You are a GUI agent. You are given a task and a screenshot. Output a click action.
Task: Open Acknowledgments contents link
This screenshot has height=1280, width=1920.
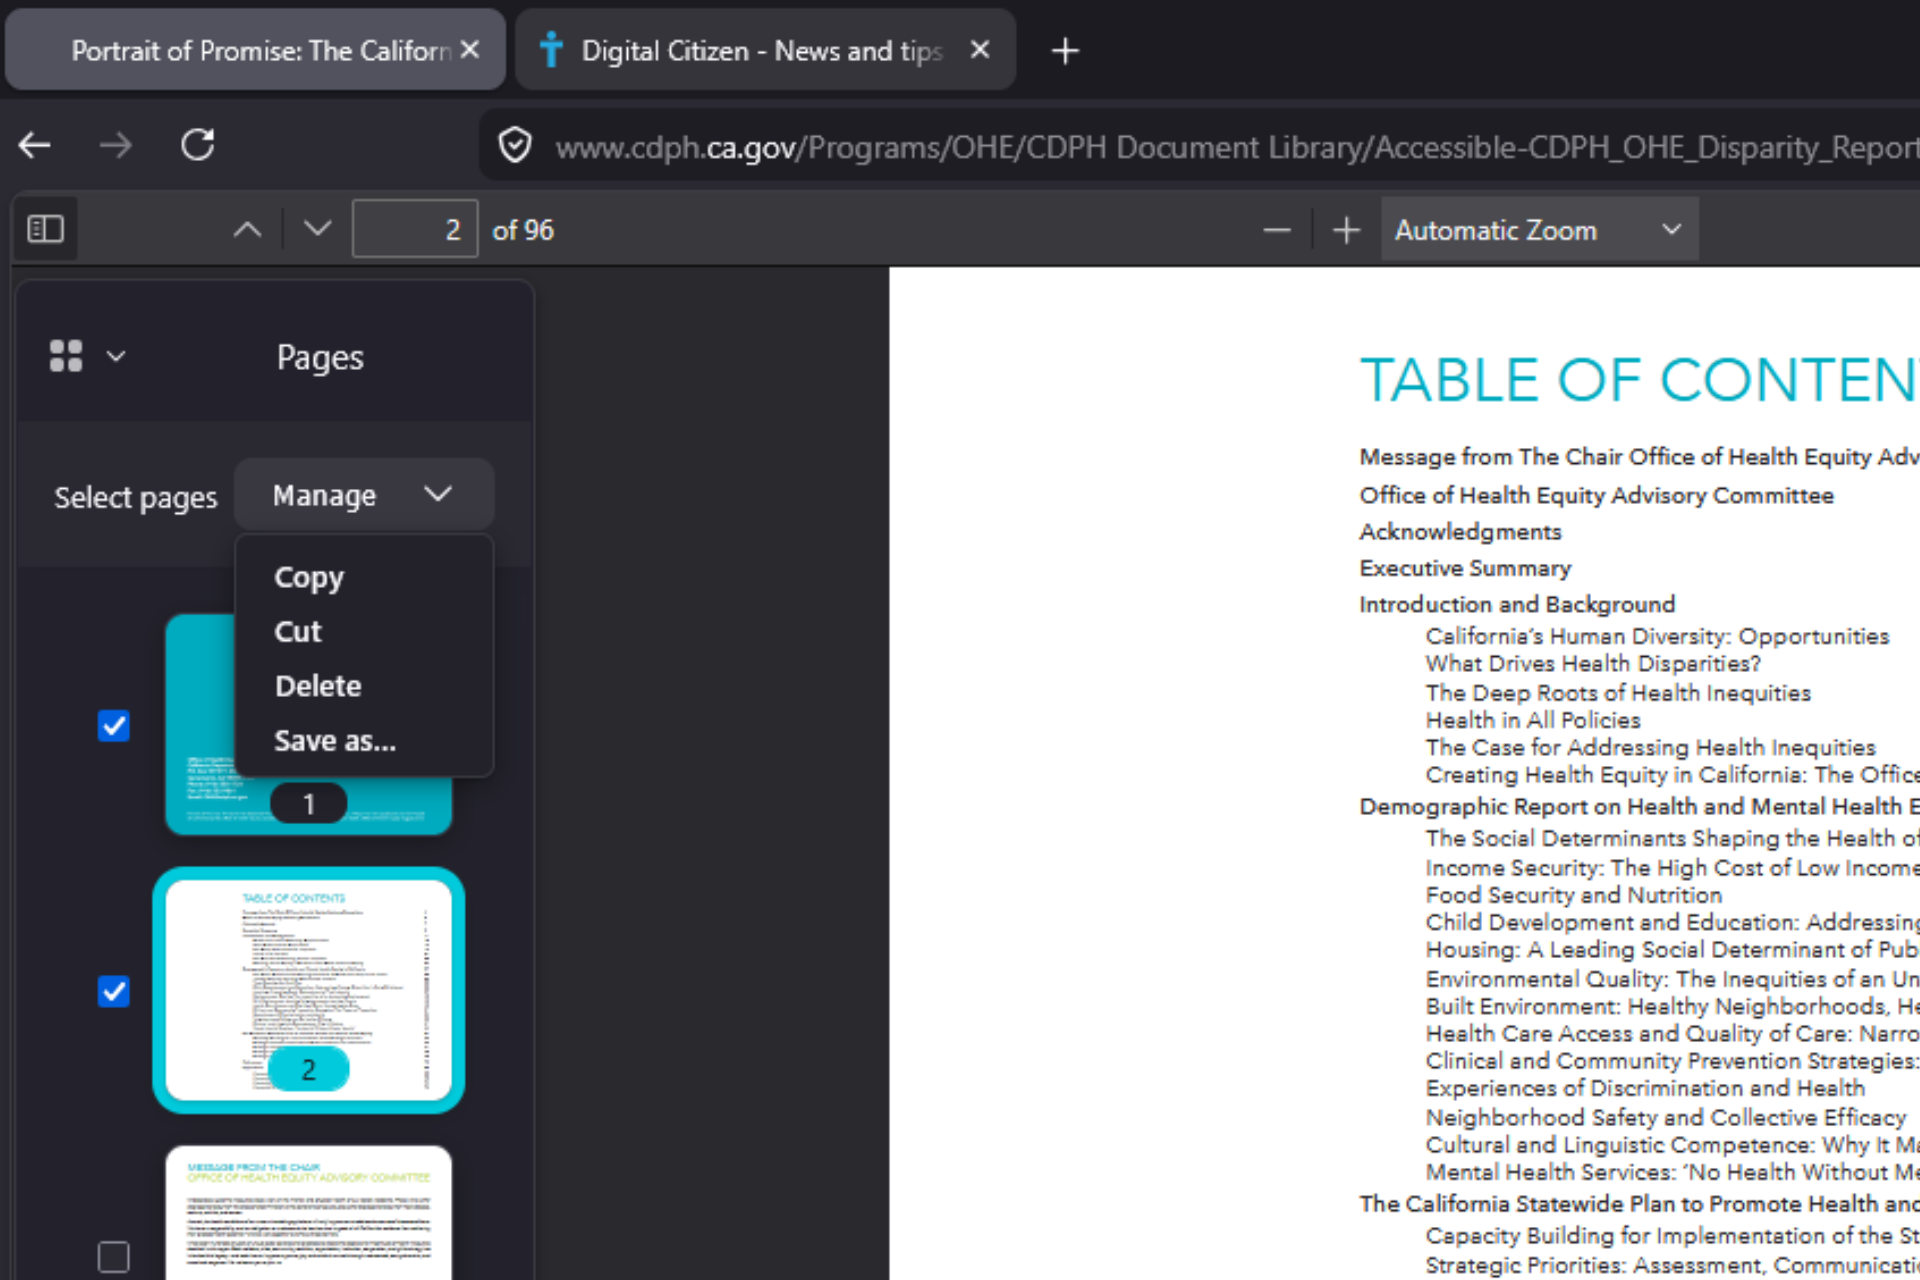(1460, 532)
